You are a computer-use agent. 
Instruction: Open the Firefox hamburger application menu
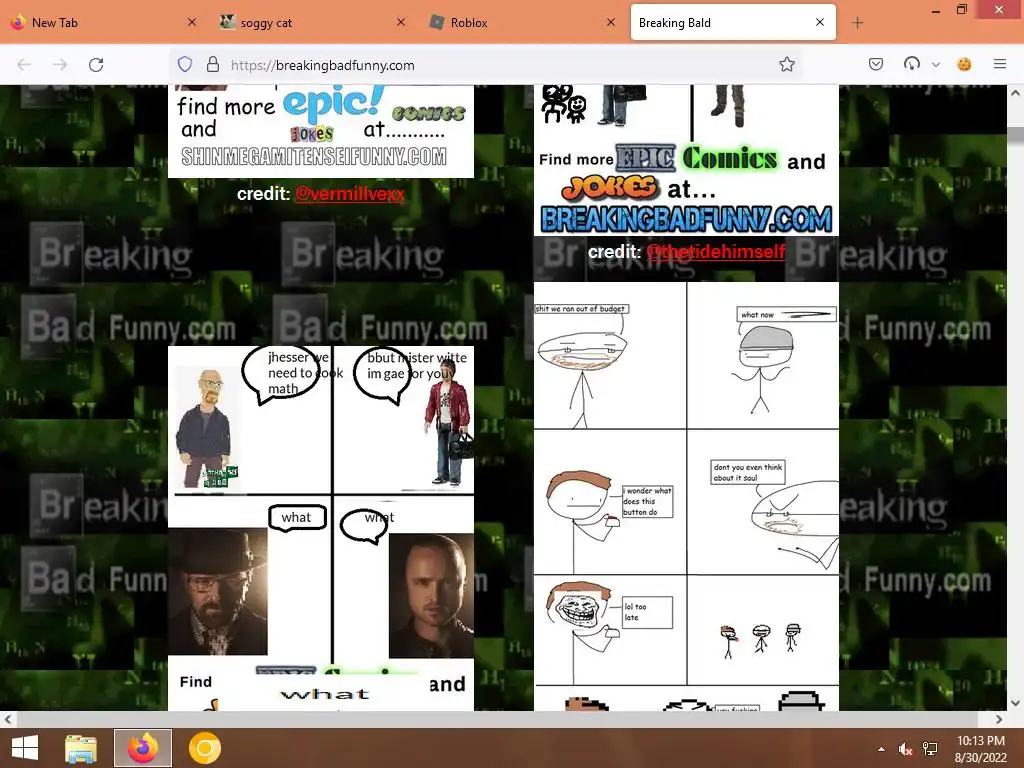(x=1000, y=64)
